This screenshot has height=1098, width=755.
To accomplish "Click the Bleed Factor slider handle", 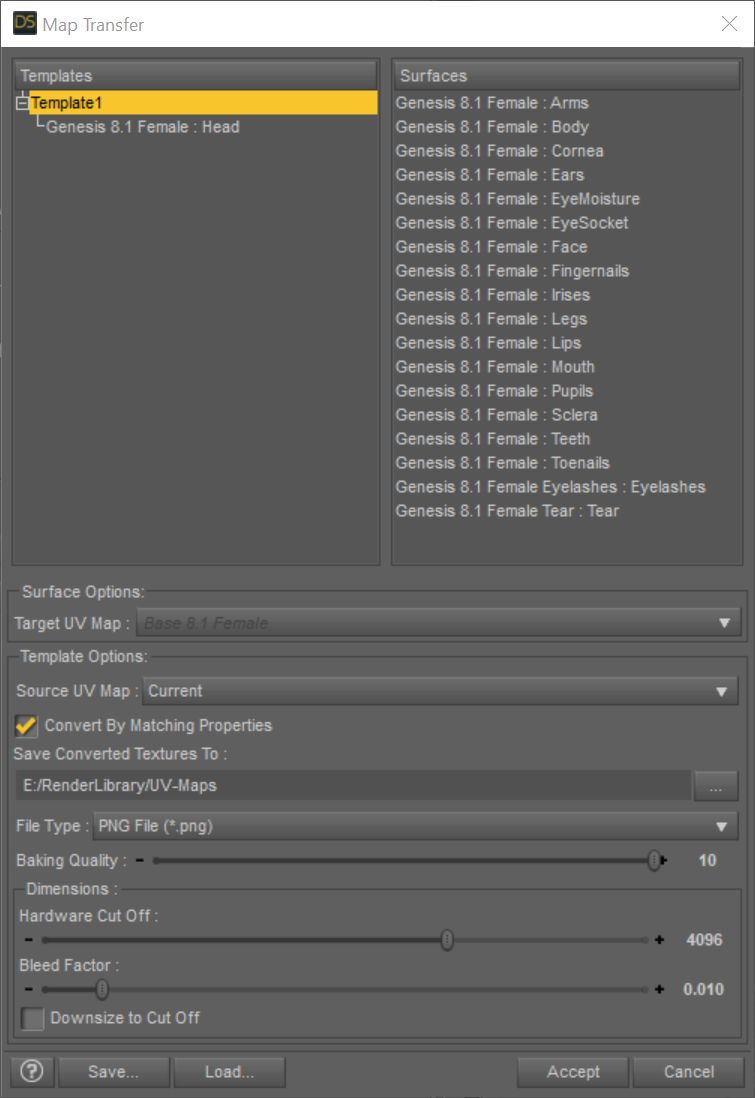I will point(102,989).
